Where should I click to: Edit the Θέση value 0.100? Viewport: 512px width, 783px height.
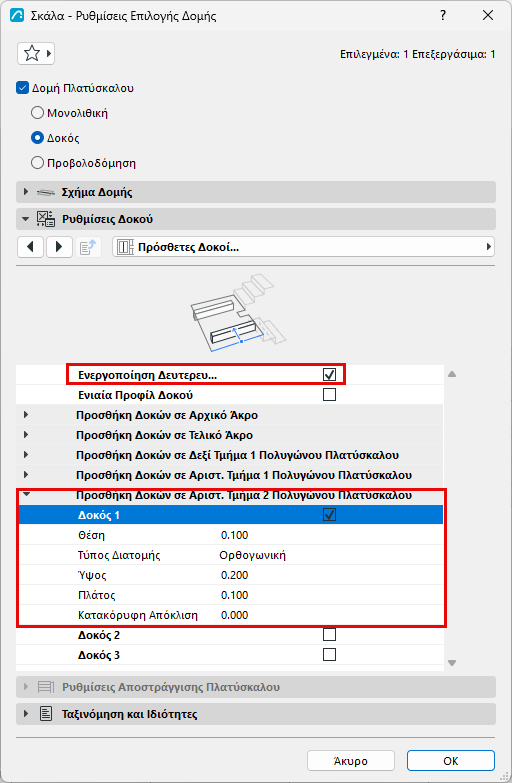click(x=234, y=535)
